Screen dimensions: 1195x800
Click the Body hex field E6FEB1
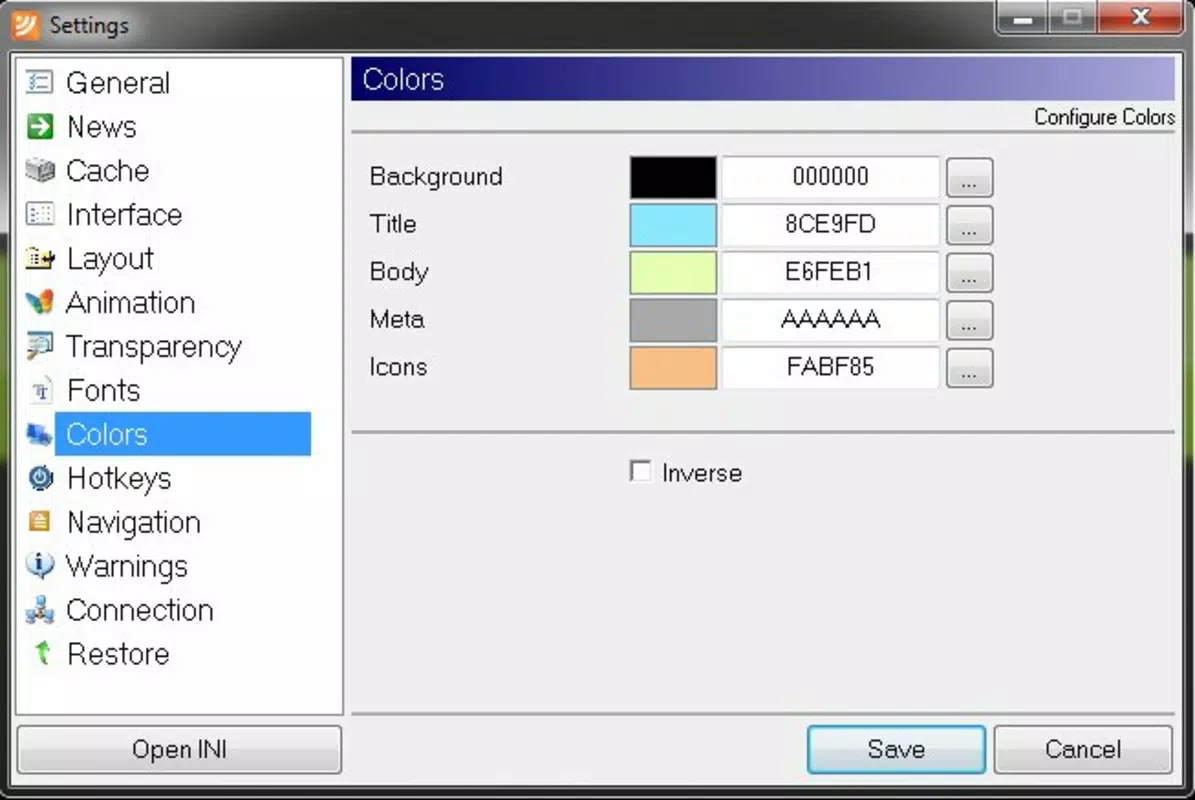pyautogui.click(x=830, y=272)
